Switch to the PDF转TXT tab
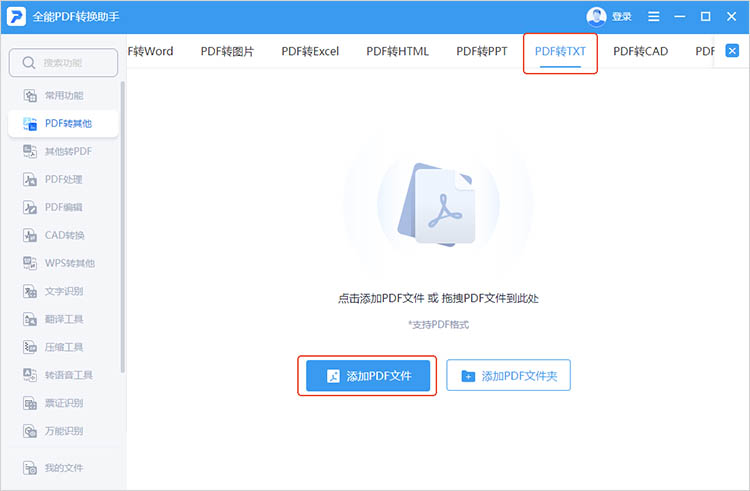 click(560, 51)
